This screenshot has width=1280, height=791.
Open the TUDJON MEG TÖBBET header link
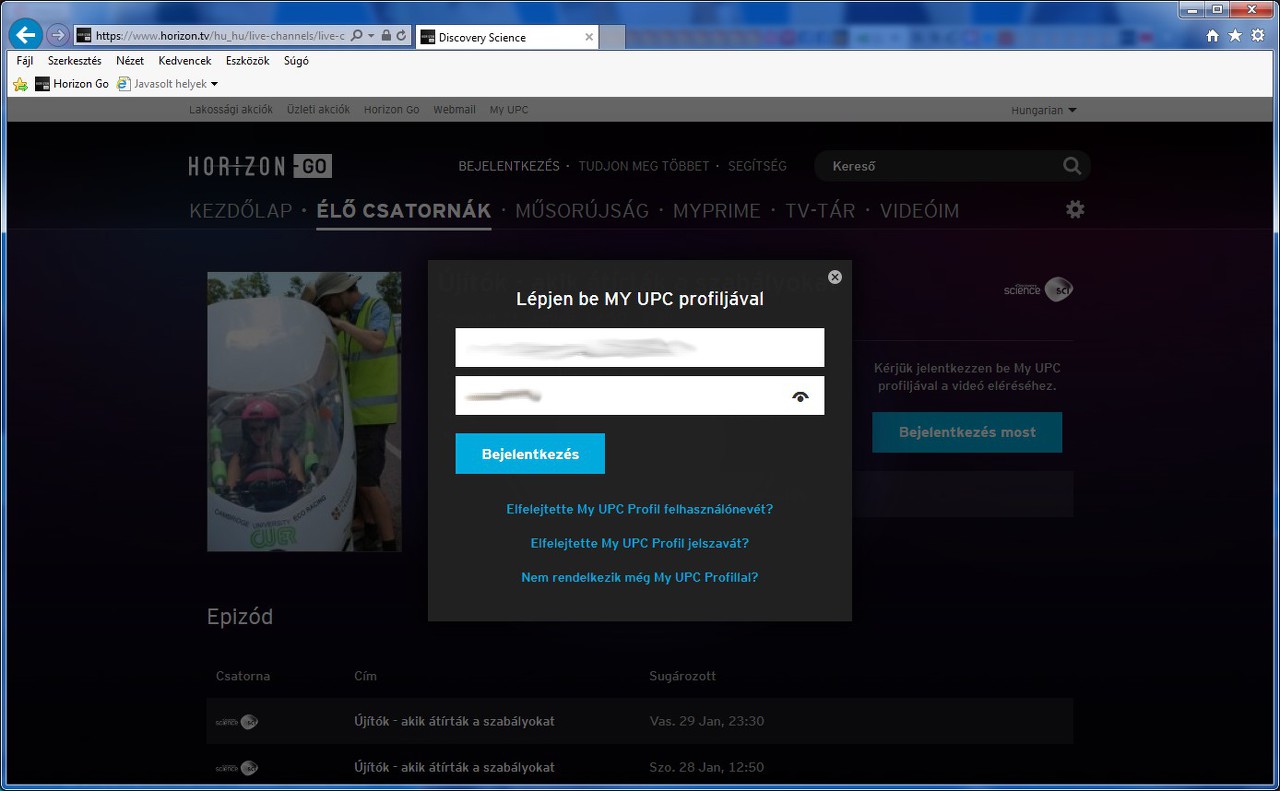click(644, 166)
